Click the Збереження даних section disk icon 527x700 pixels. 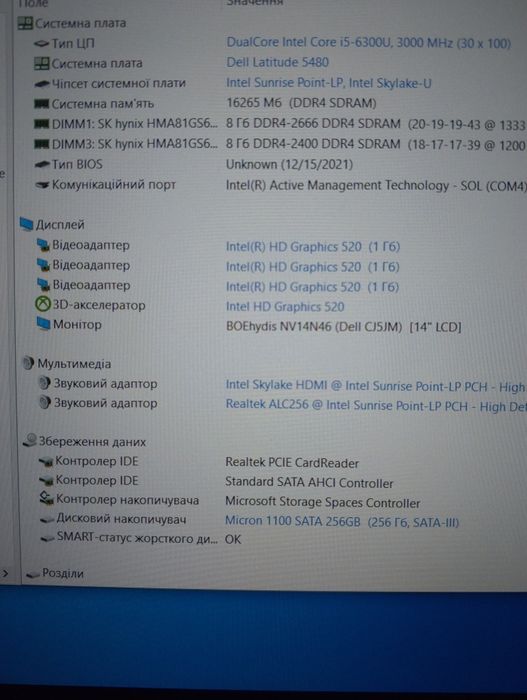coord(29,441)
